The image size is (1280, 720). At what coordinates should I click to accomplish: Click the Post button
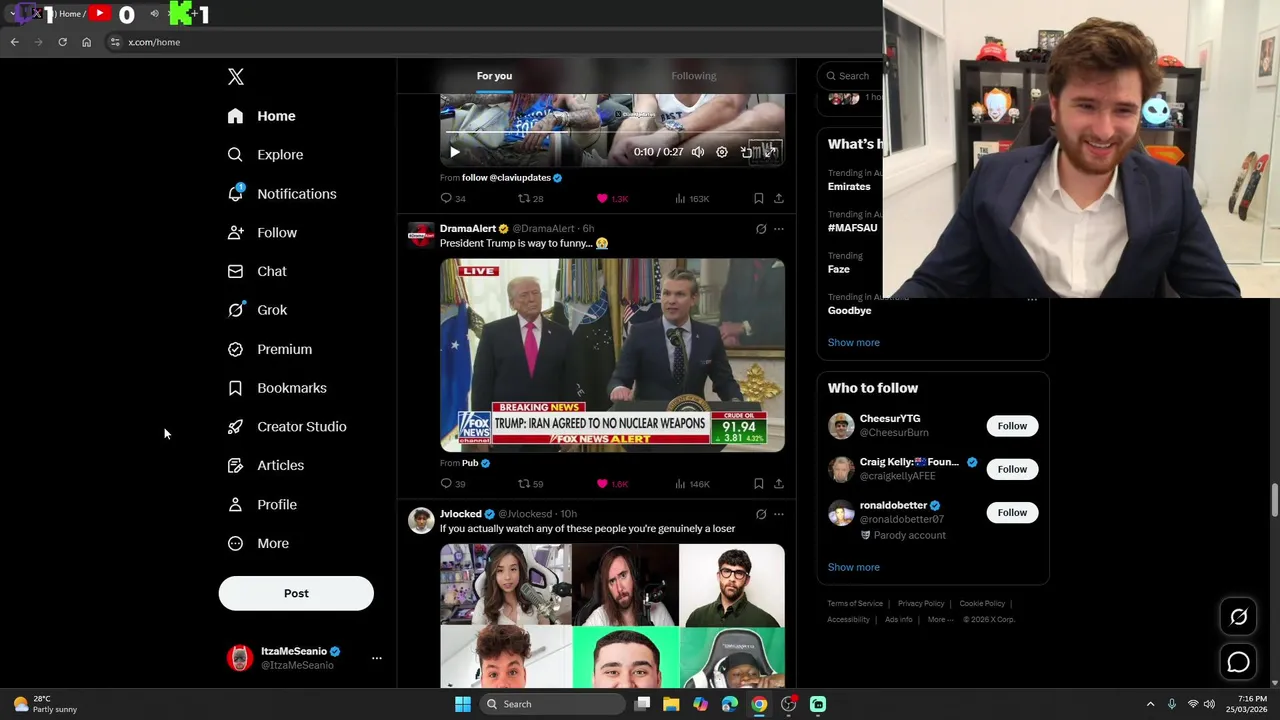pyautogui.click(x=296, y=593)
